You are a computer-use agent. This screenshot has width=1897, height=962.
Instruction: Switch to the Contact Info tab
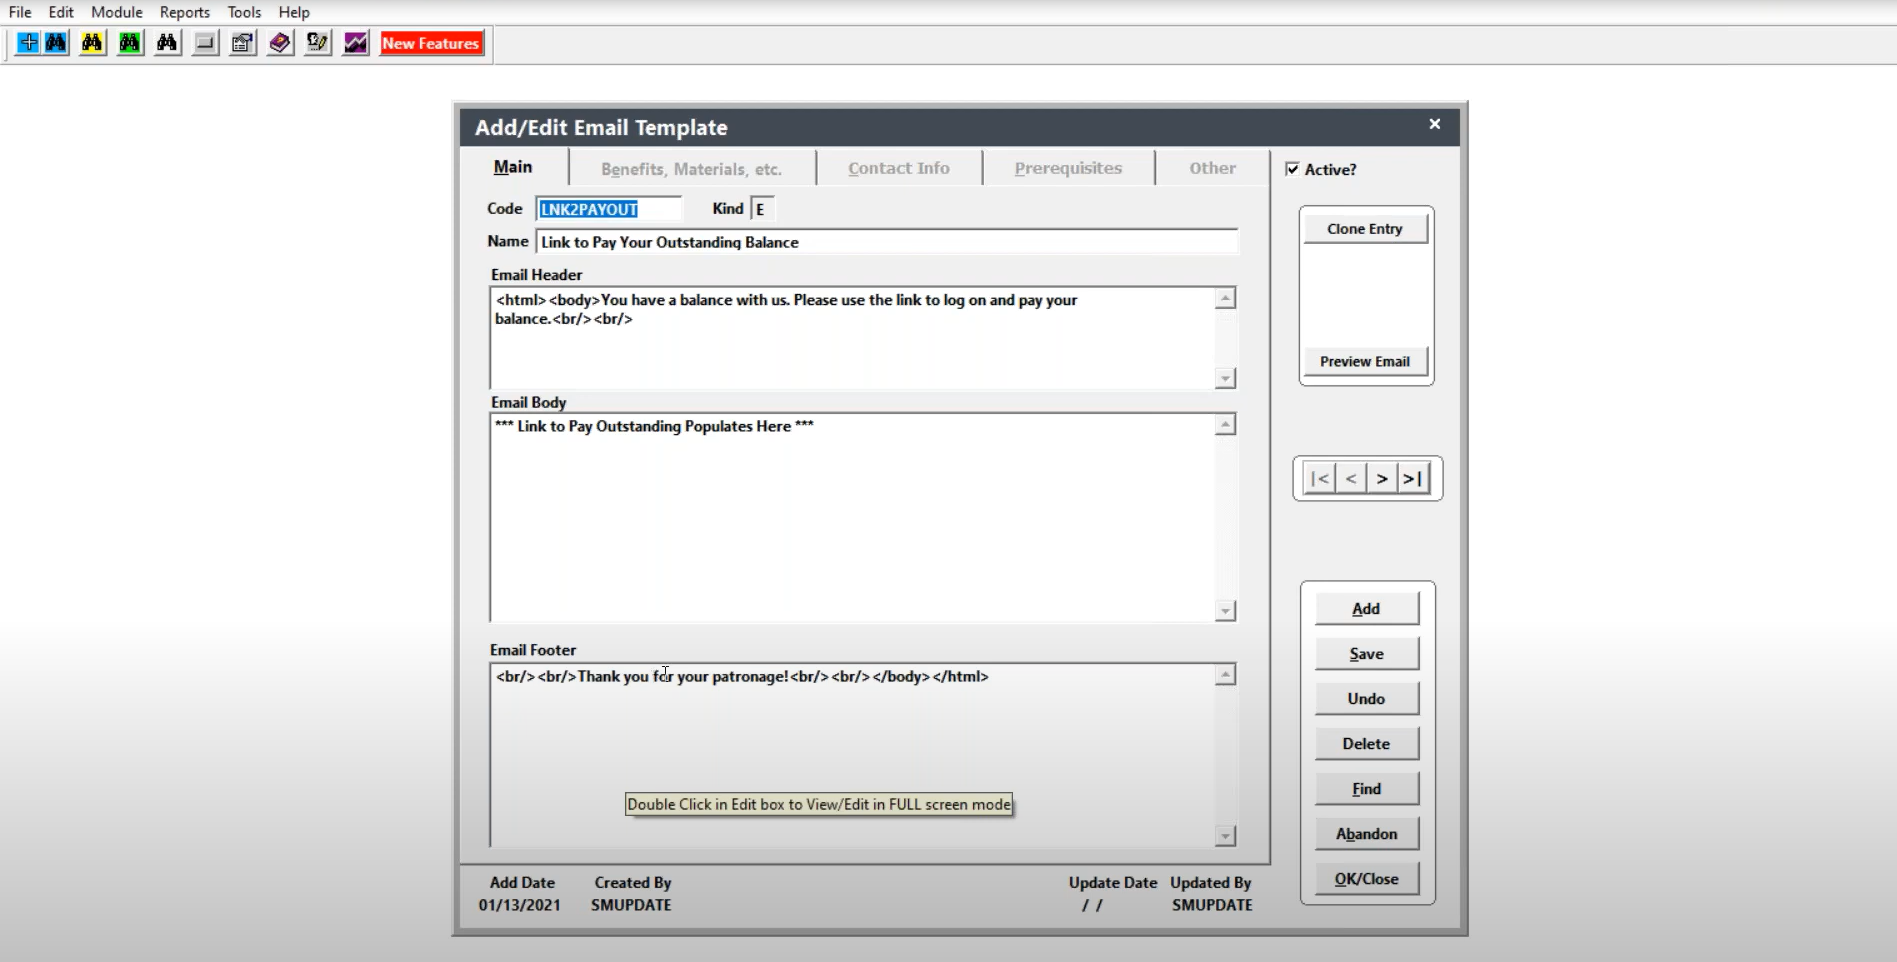tap(898, 167)
